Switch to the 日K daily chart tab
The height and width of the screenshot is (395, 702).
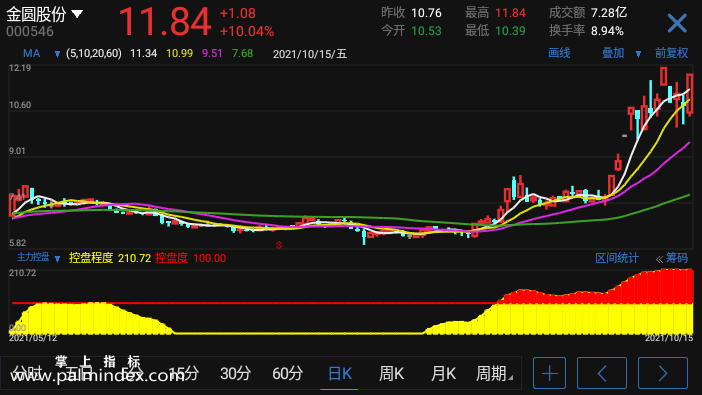click(339, 373)
